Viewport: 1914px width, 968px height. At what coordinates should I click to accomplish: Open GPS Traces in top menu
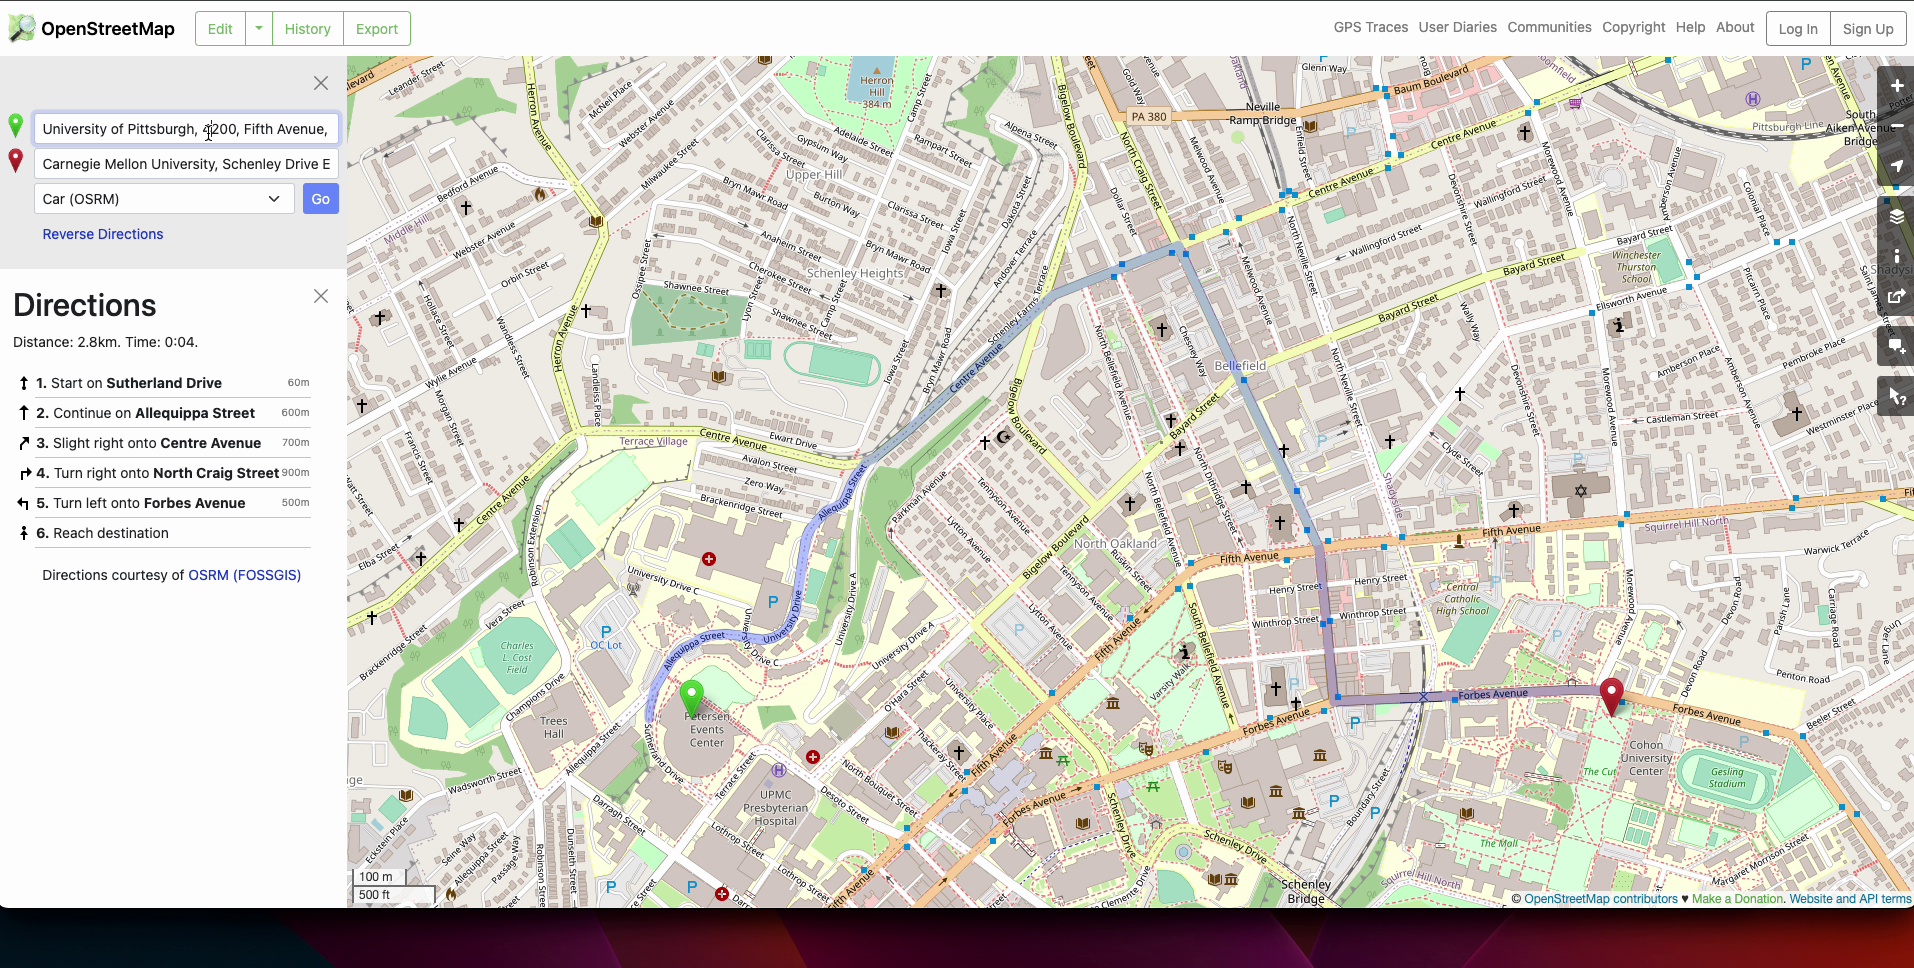(x=1370, y=28)
